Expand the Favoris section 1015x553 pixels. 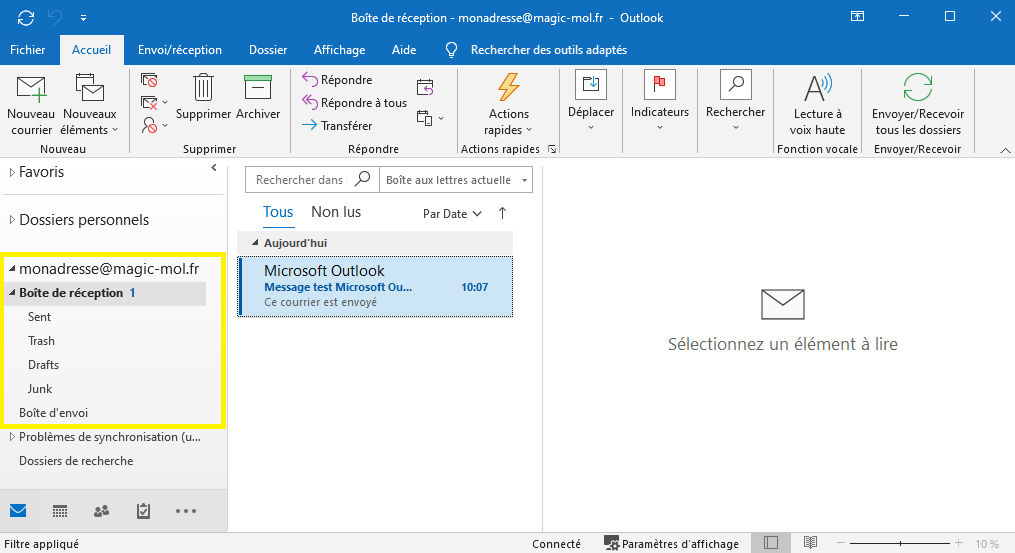[x=12, y=172]
